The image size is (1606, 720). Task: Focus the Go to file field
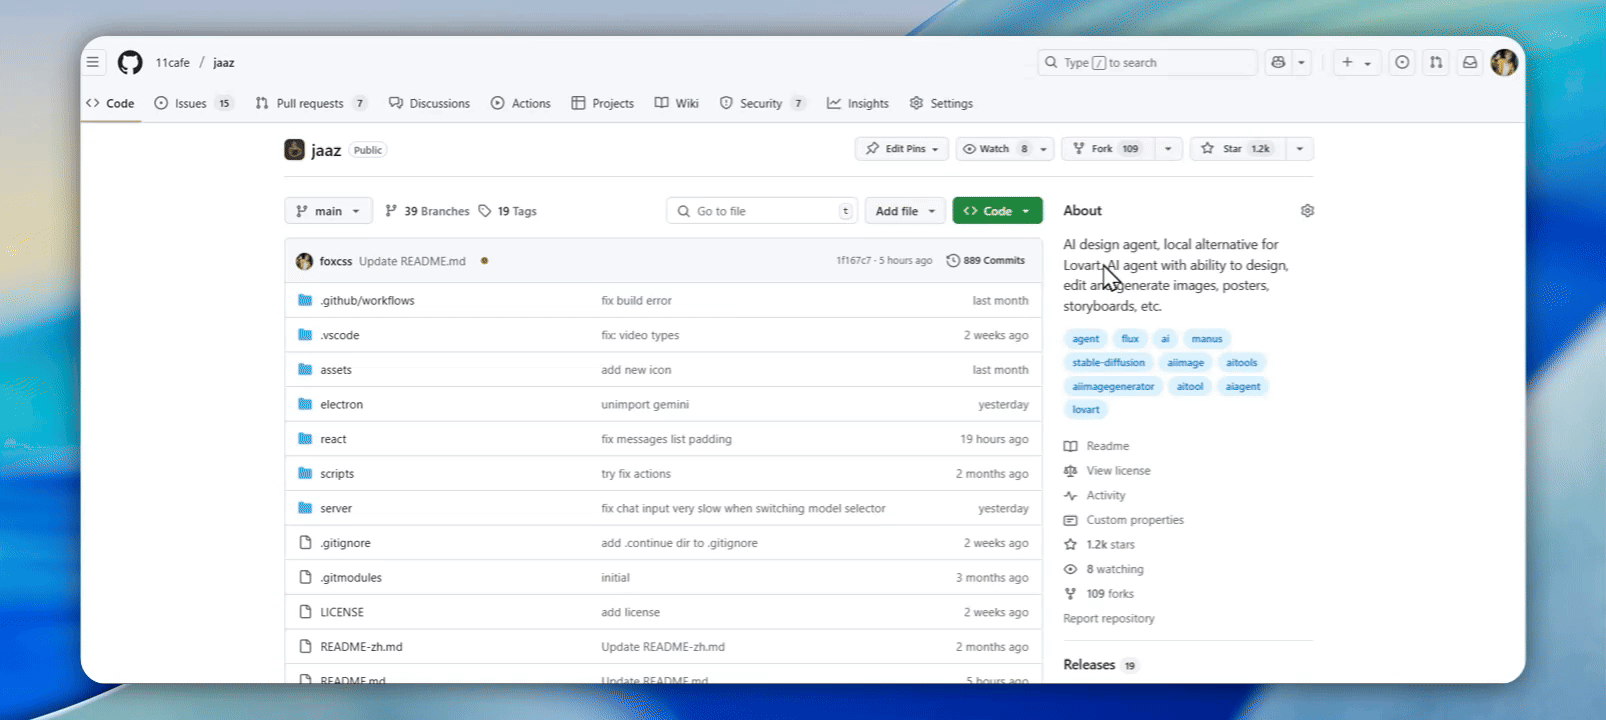point(761,211)
